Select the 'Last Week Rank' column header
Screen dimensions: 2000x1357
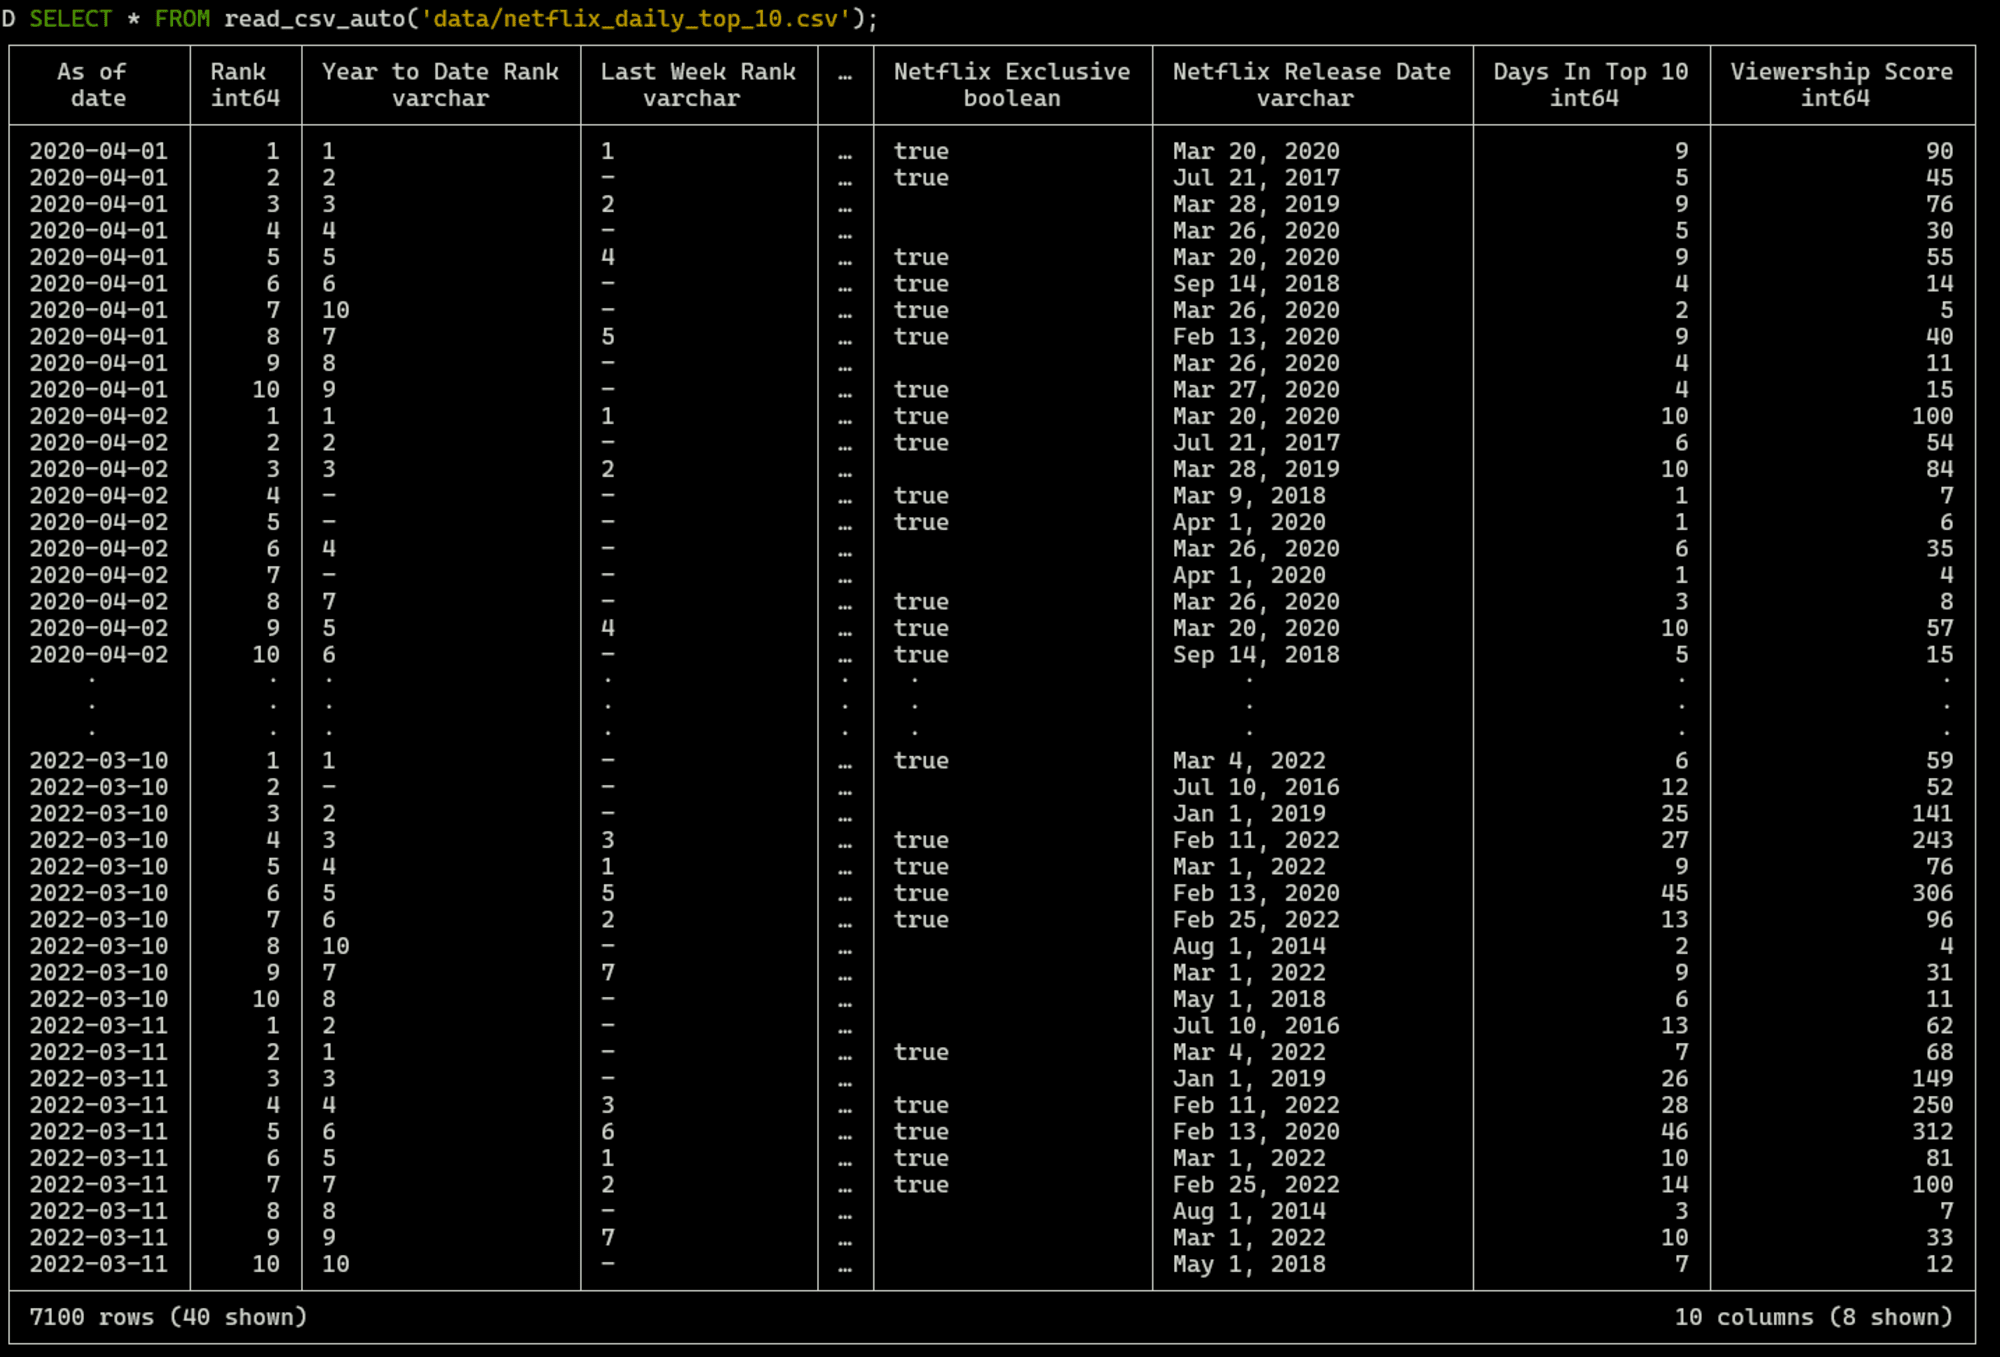[698, 85]
